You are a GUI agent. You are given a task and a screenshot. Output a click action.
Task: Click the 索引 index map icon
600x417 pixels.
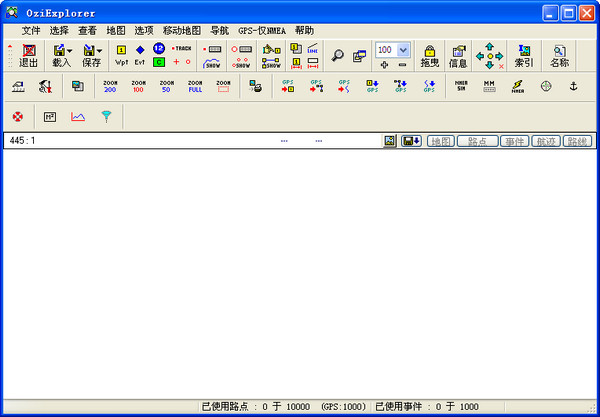point(523,55)
